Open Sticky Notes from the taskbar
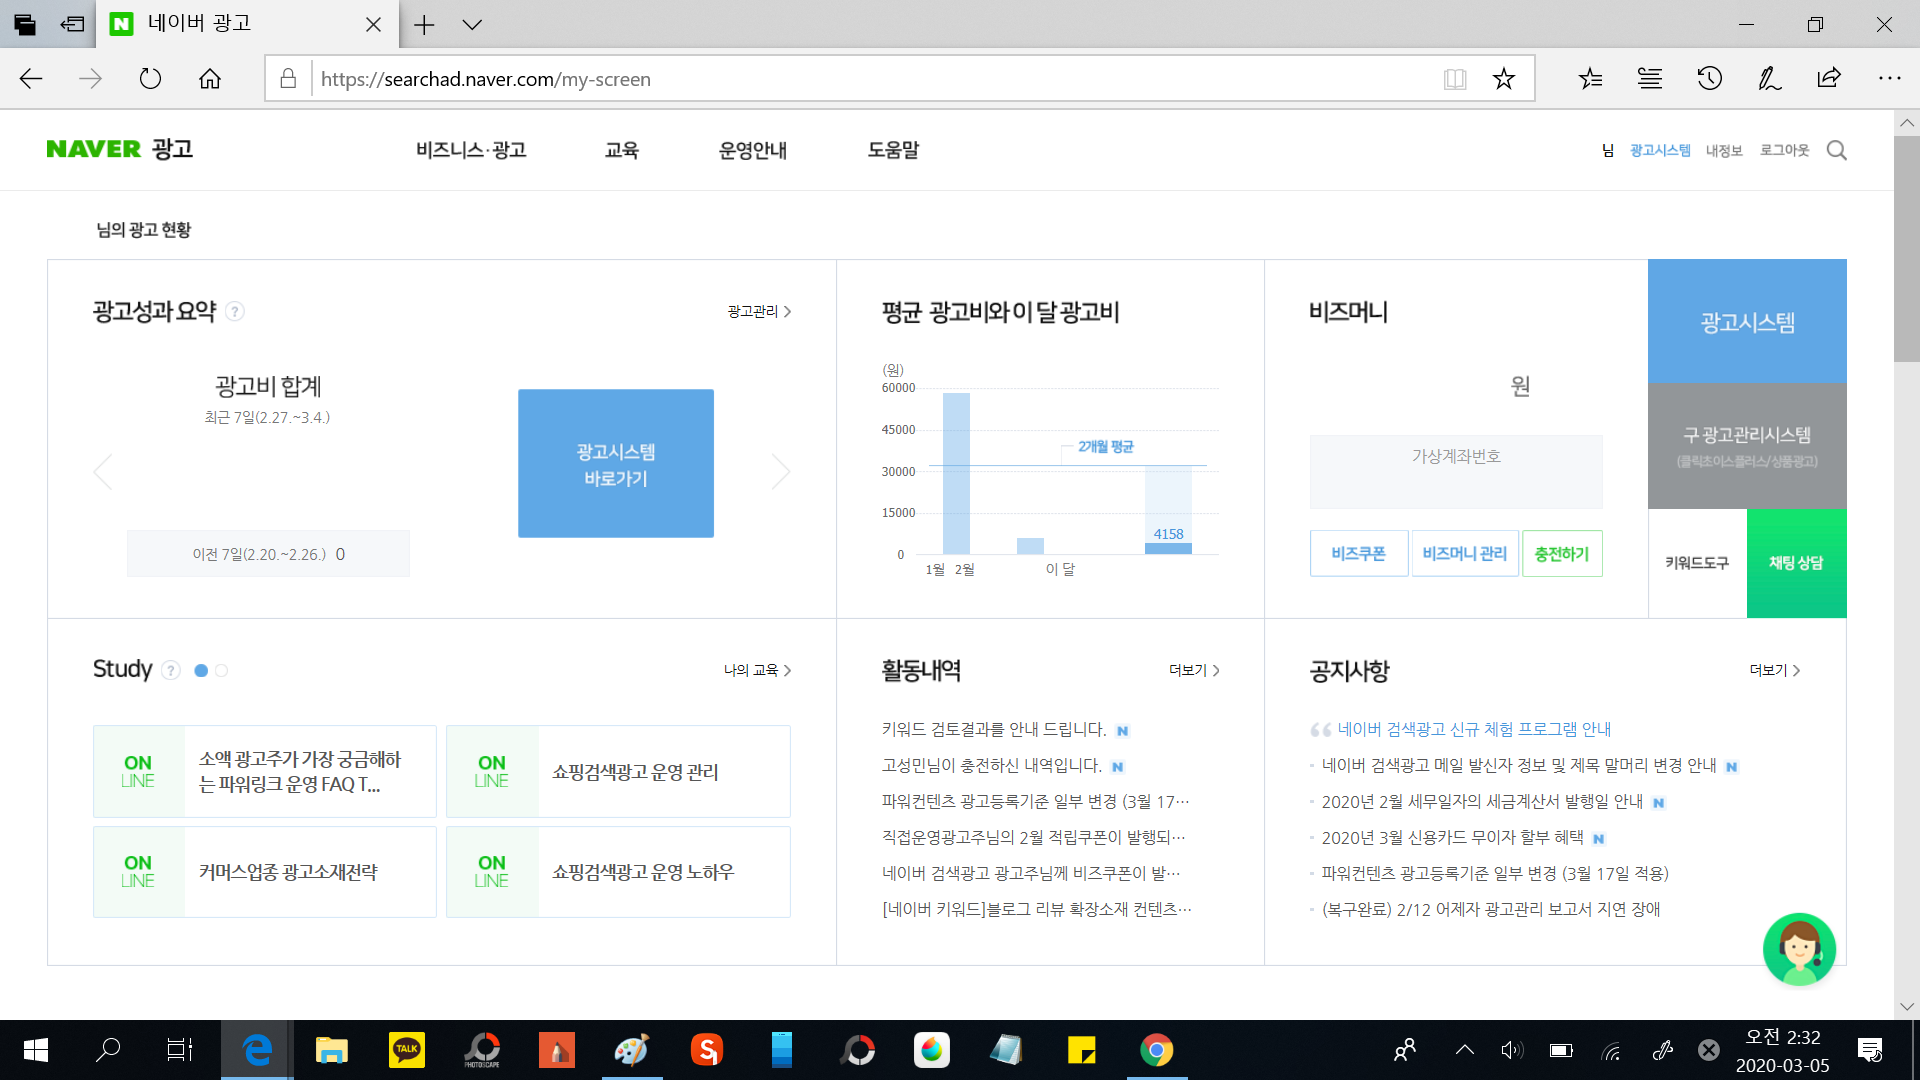 [x=1081, y=1050]
